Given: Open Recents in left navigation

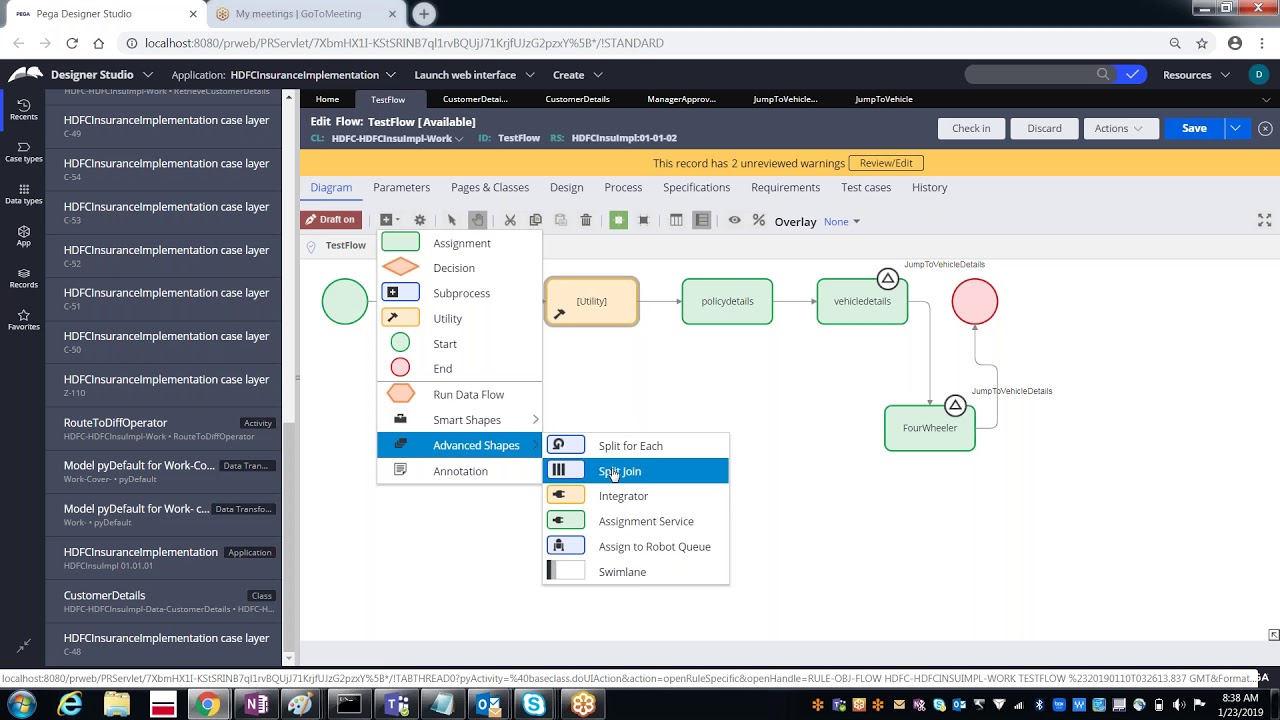Looking at the screenshot, I should [x=24, y=110].
